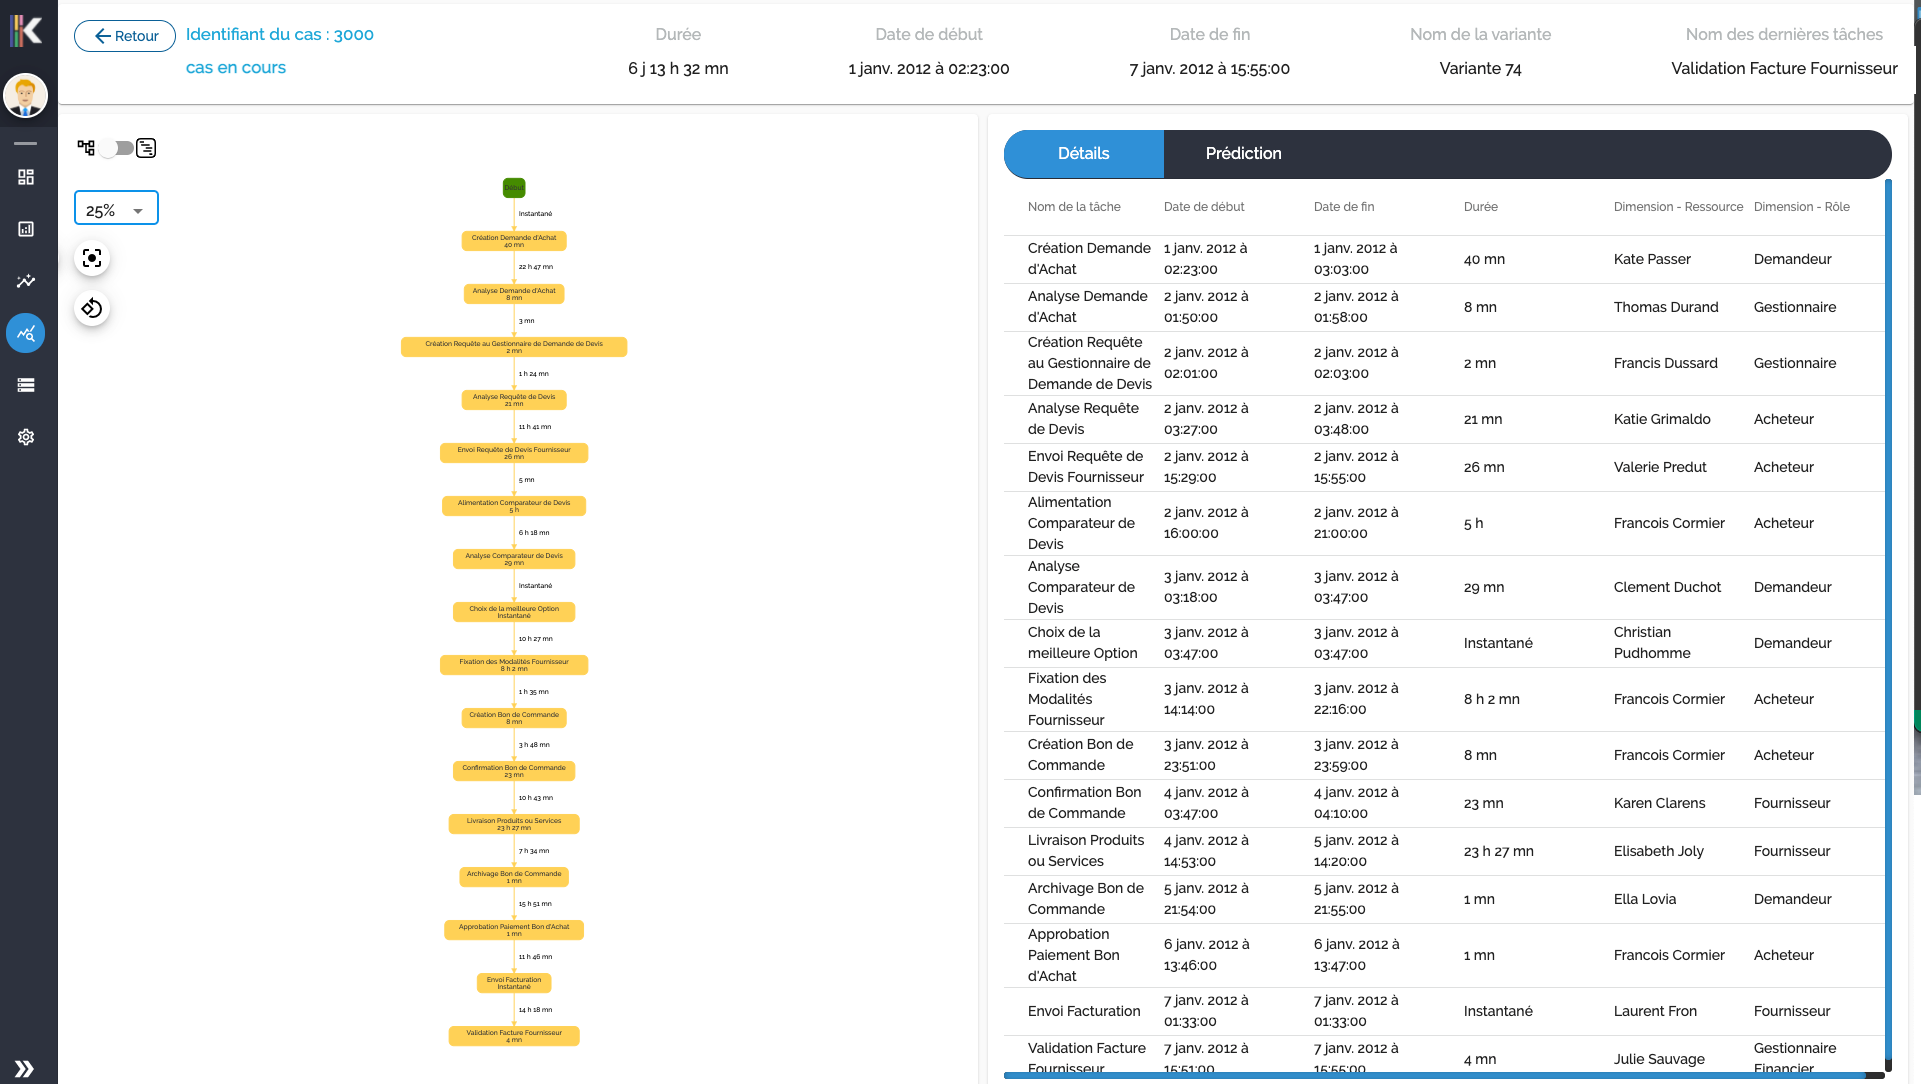This screenshot has height=1084, width=1921.
Task: Click the highlighted process explorer magnifier icon
Action: tap(26, 333)
